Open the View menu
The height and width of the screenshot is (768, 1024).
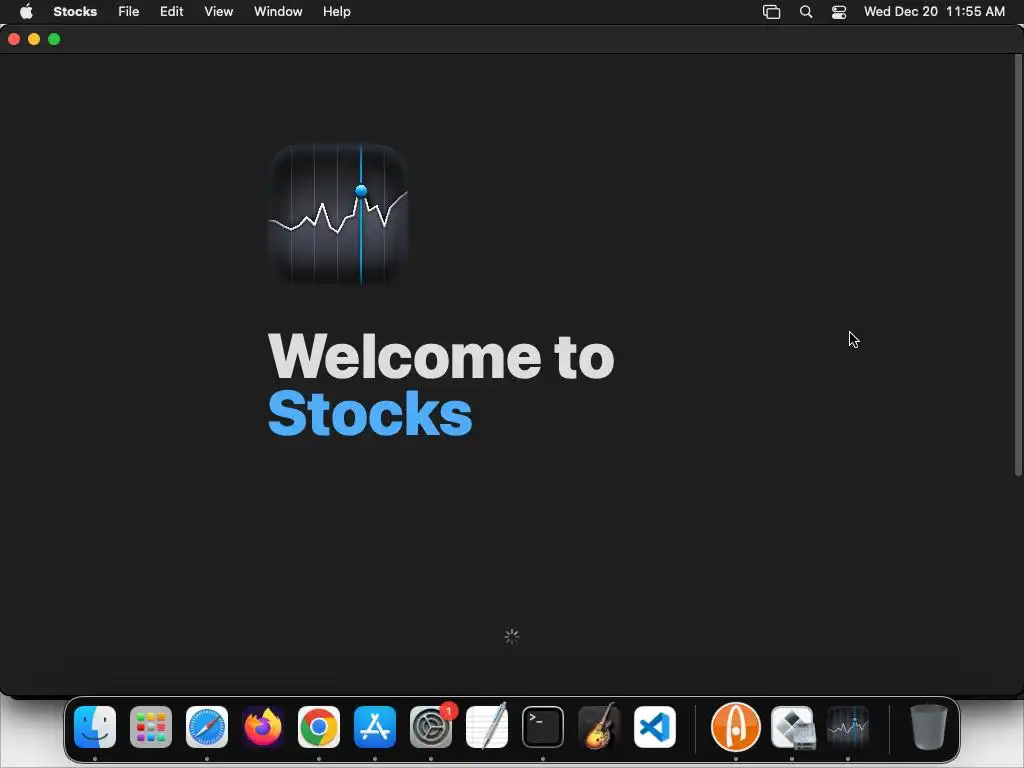[x=219, y=12]
